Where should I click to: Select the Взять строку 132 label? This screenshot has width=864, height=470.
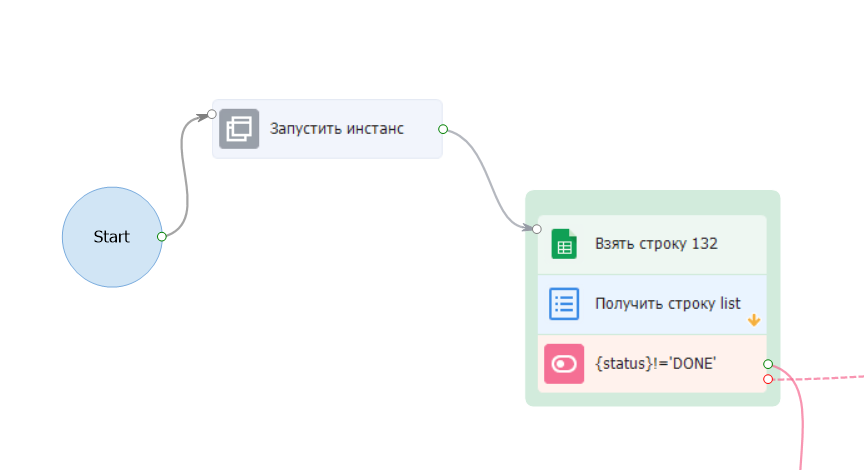pos(656,244)
